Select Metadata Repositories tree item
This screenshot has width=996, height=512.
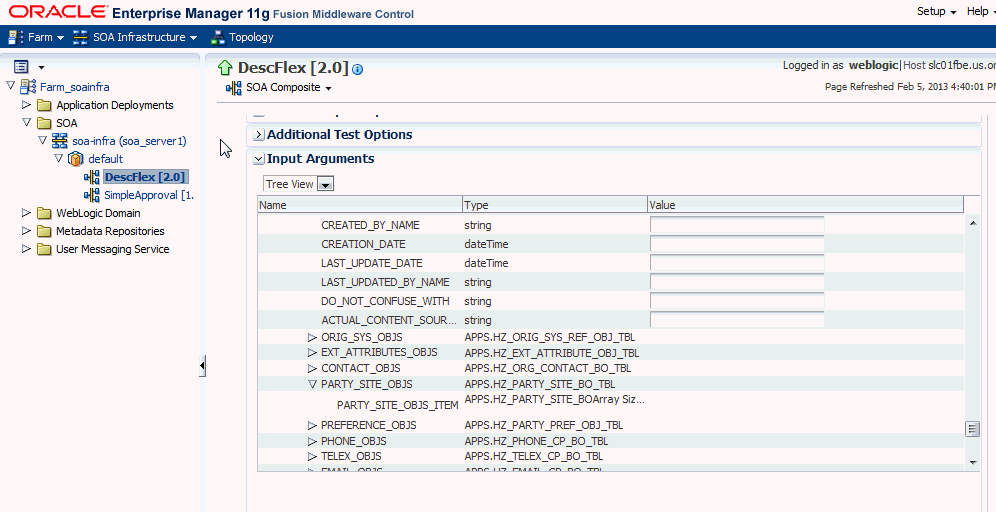(111, 231)
